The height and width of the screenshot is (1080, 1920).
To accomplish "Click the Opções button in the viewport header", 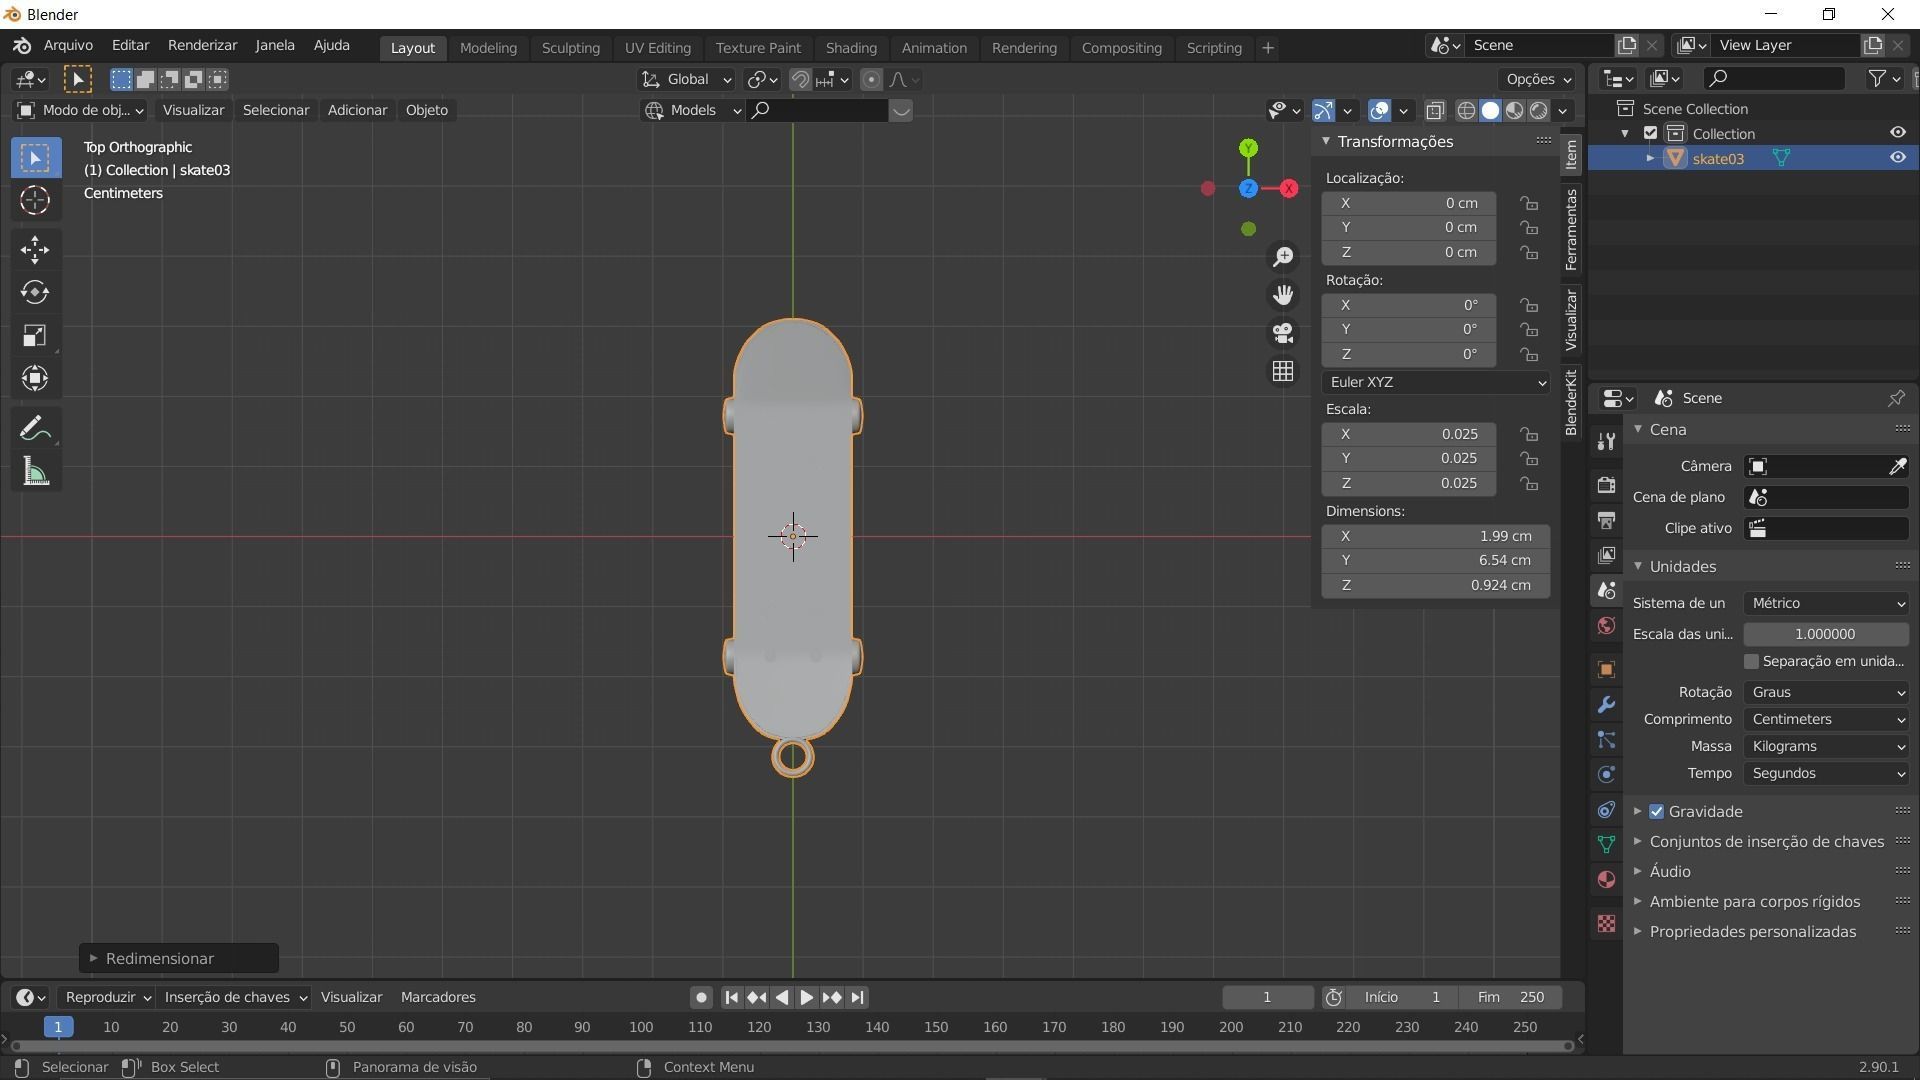I will [x=1537, y=80].
